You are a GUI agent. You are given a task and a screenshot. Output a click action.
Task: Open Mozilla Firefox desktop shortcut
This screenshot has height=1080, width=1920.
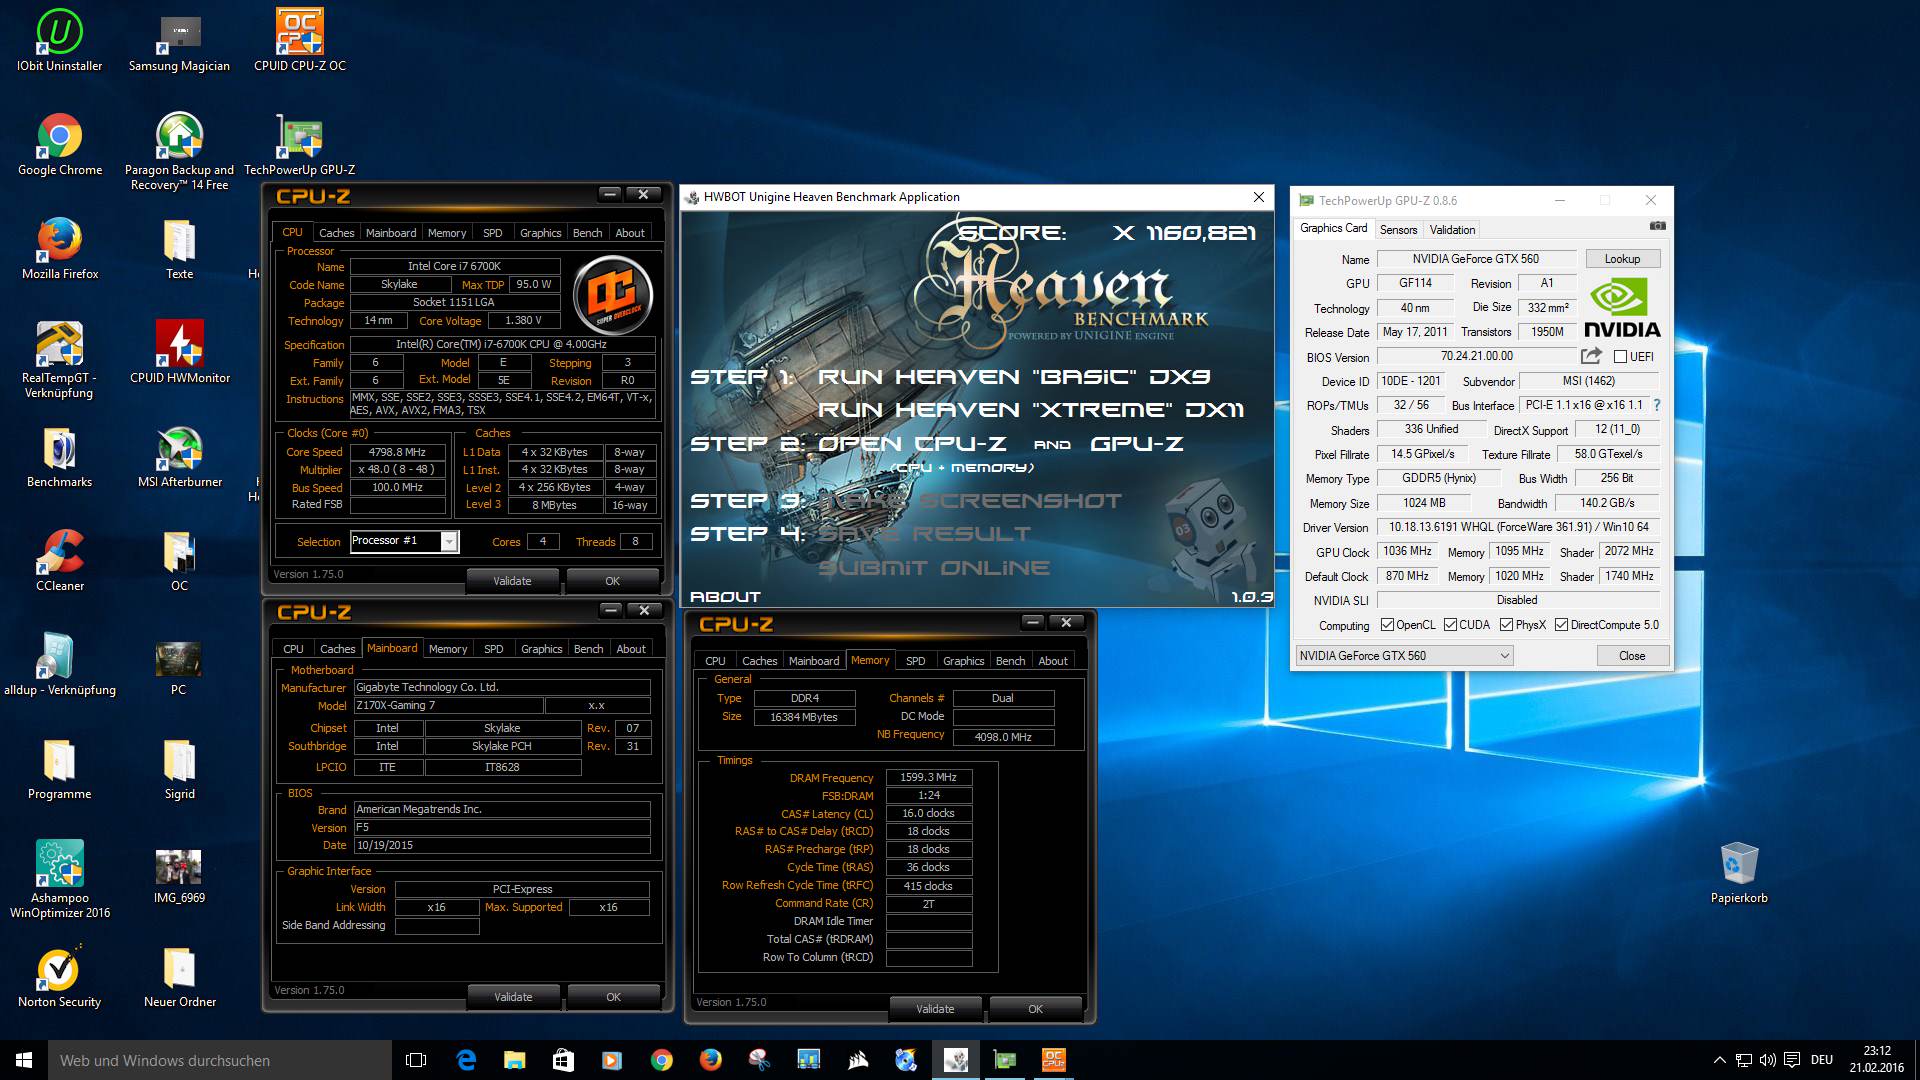click(60, 248)
